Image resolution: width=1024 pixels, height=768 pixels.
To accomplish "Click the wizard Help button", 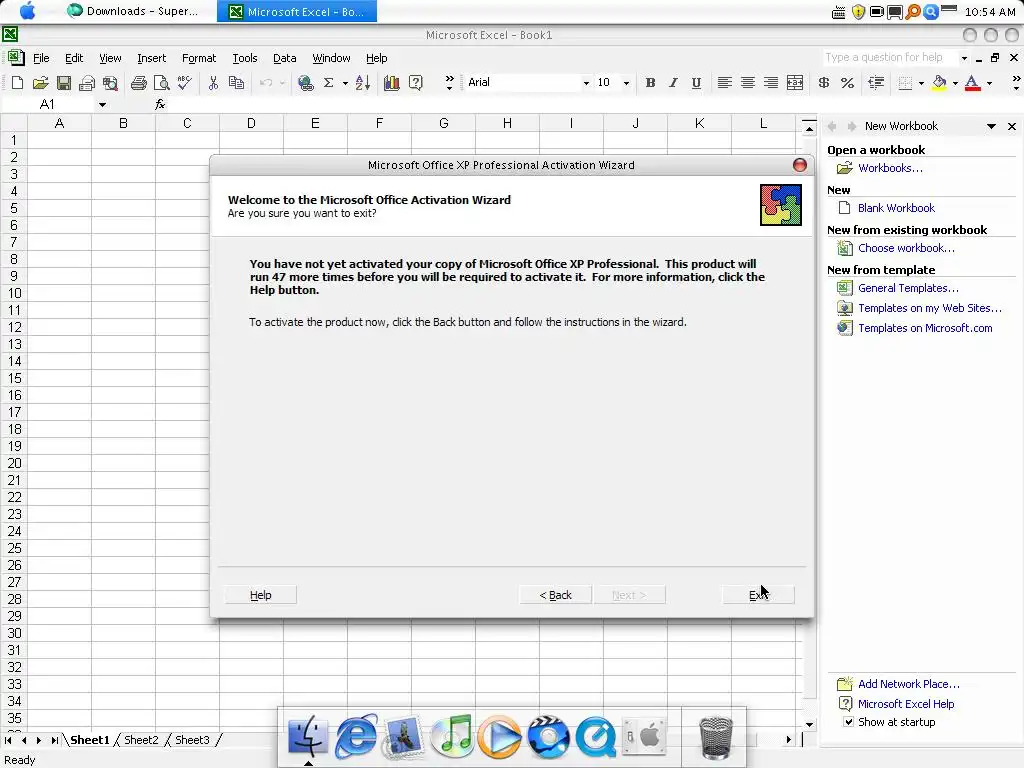I will (x=261, y=595).
